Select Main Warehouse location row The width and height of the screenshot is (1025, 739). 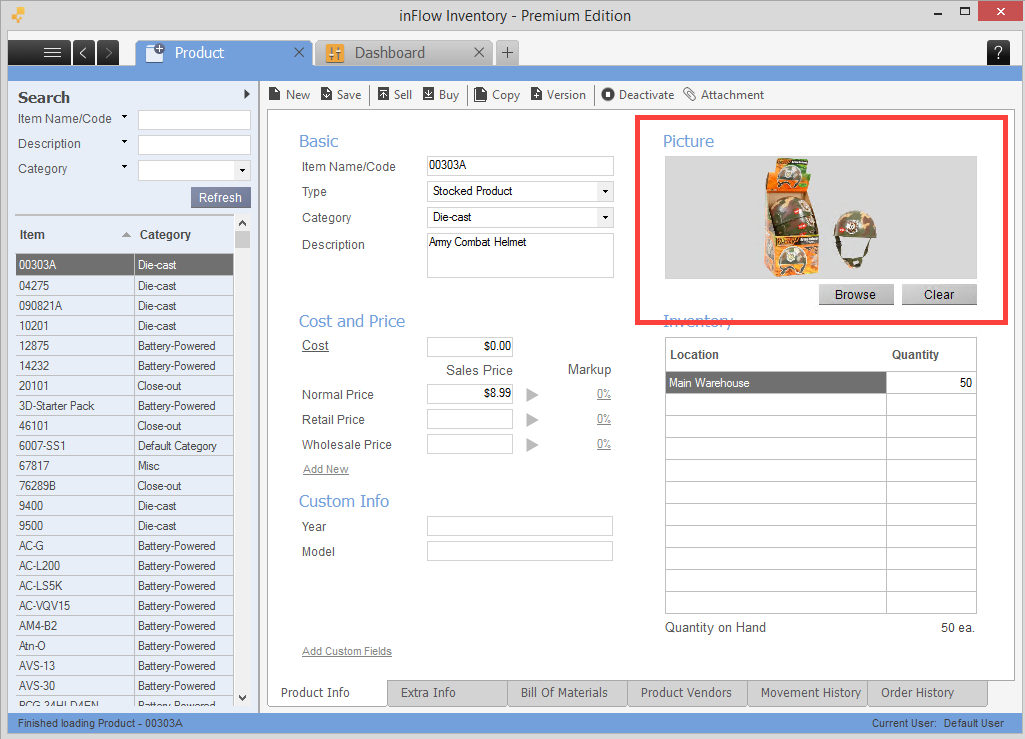pyautogui.click(x=776, y=383)
